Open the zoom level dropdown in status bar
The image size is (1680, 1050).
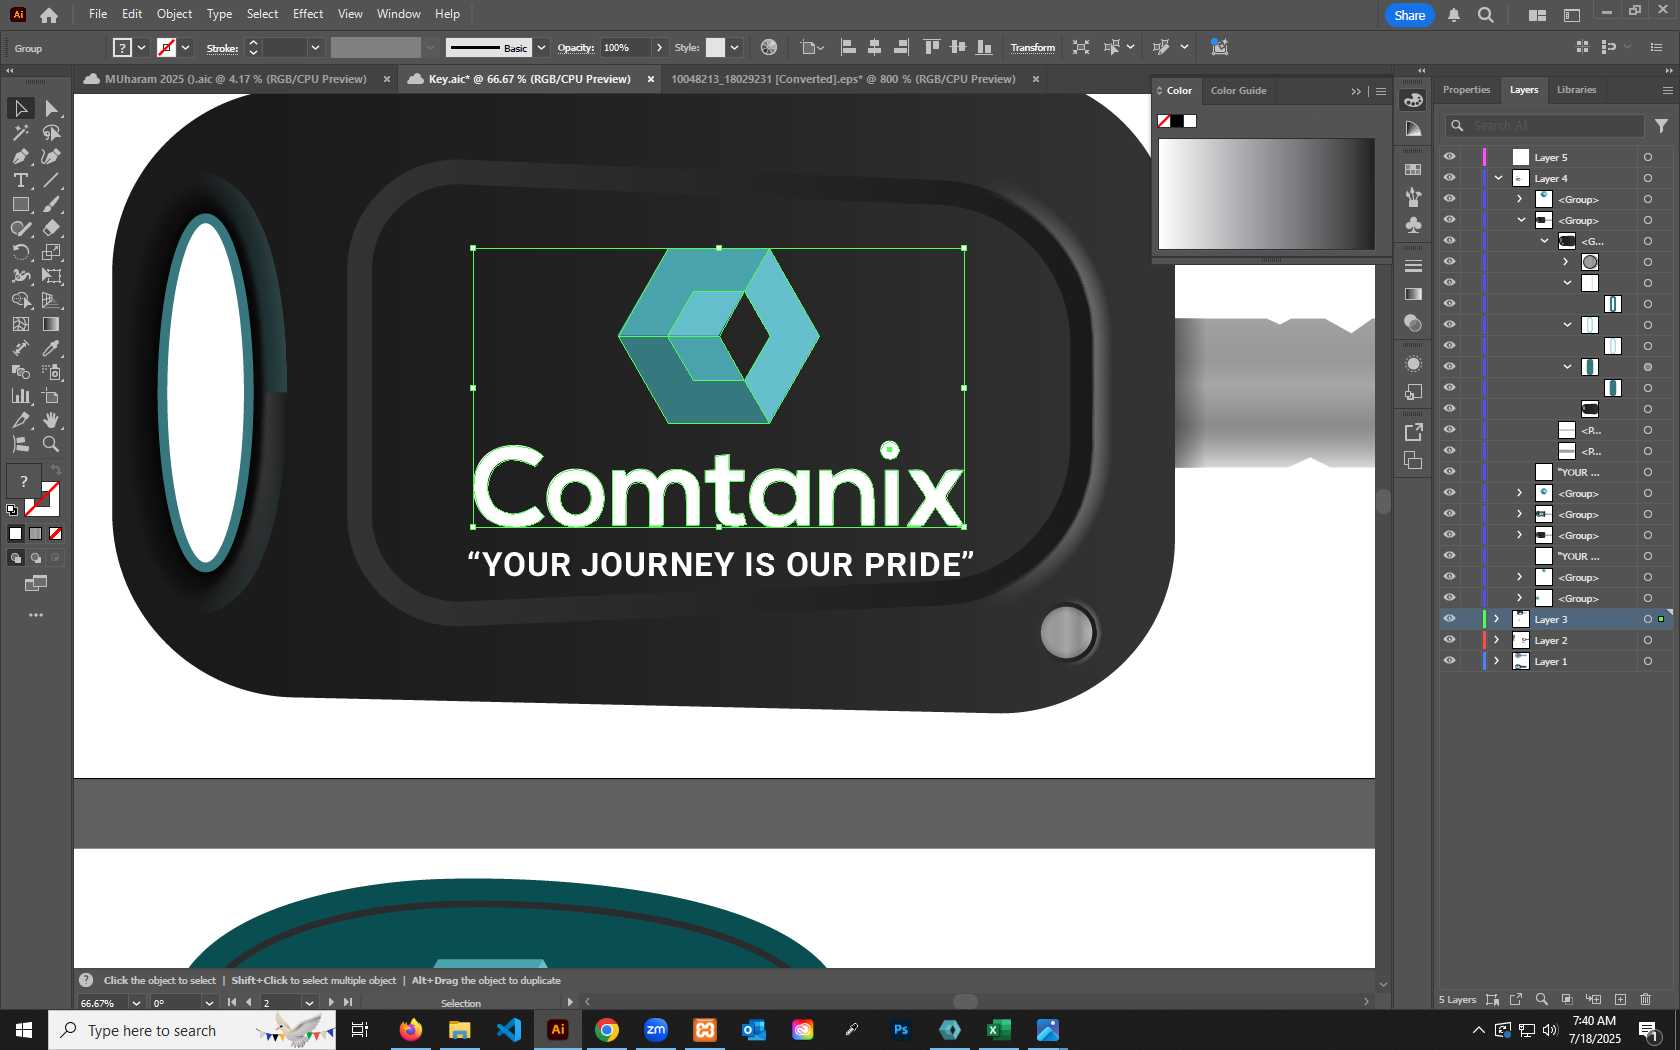[136, 1003]
